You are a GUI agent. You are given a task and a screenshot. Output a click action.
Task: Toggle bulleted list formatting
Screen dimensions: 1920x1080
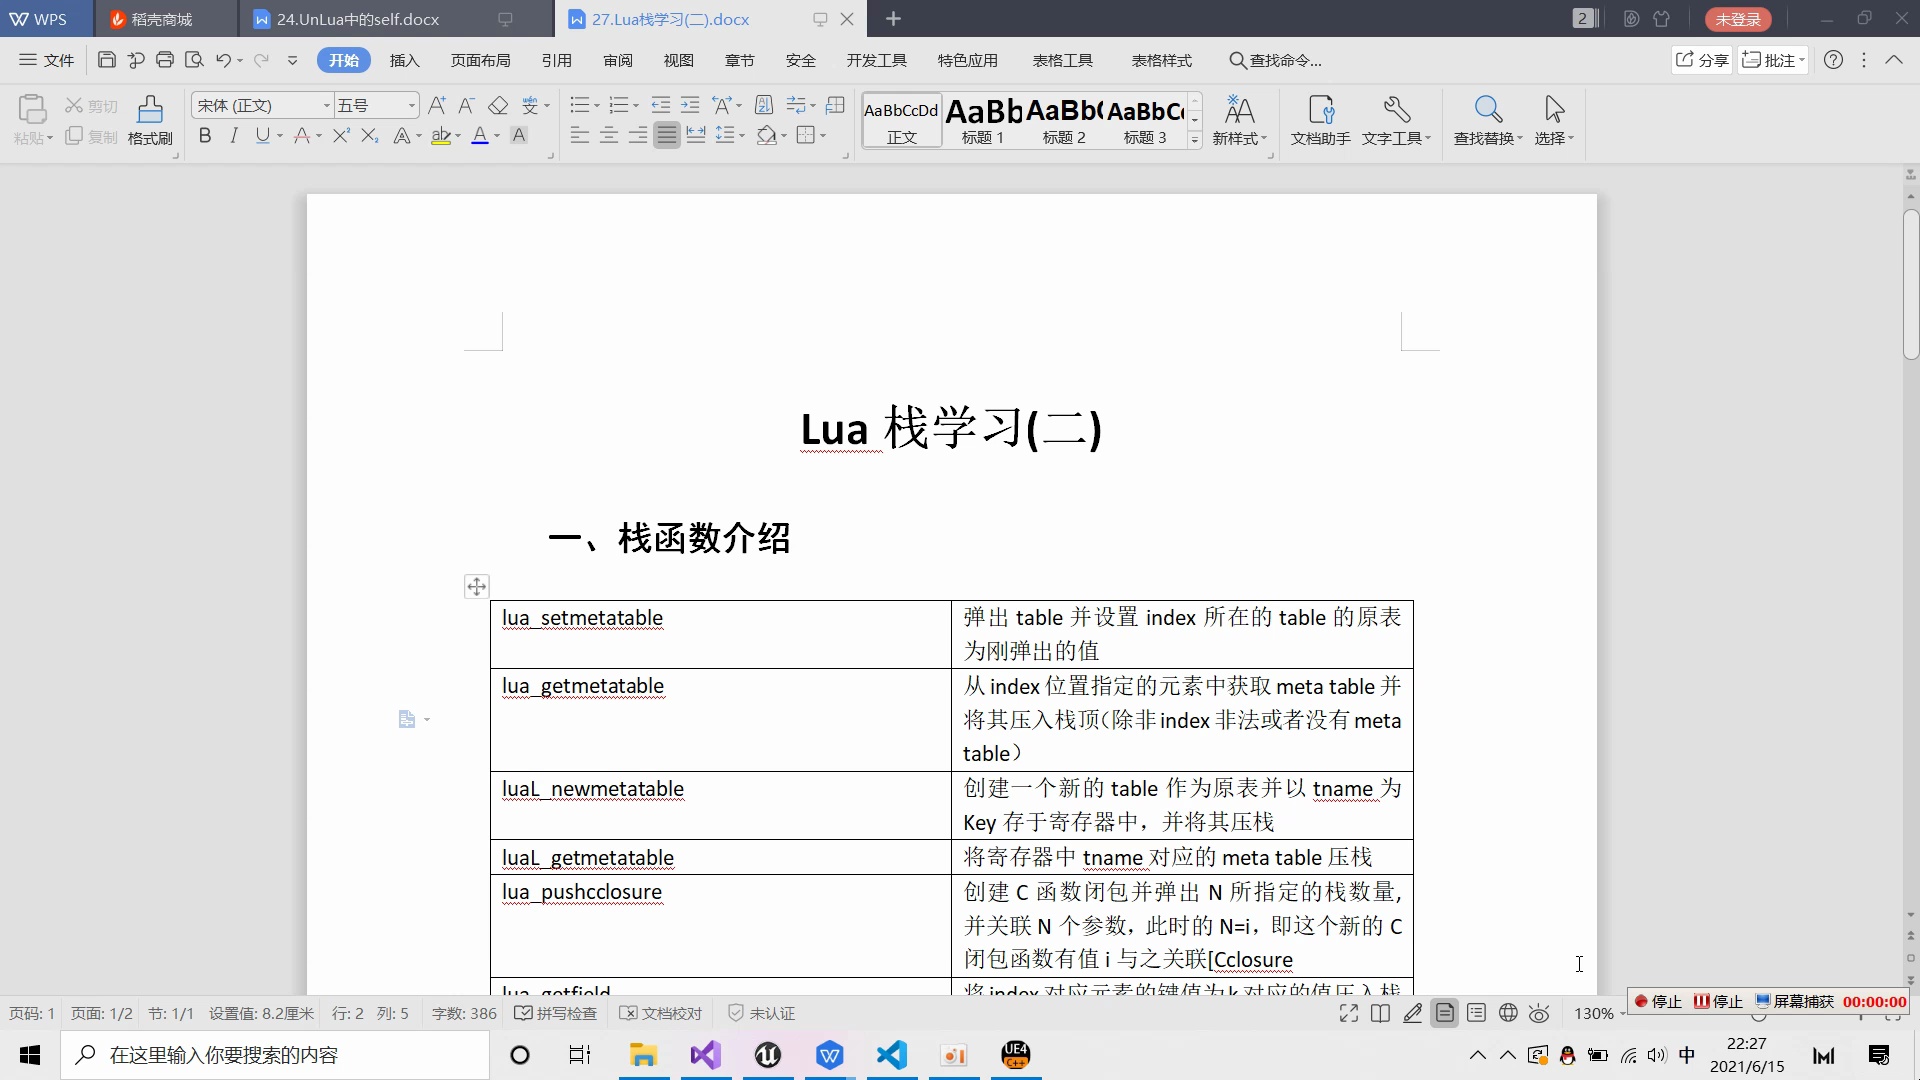click(581, 105)
